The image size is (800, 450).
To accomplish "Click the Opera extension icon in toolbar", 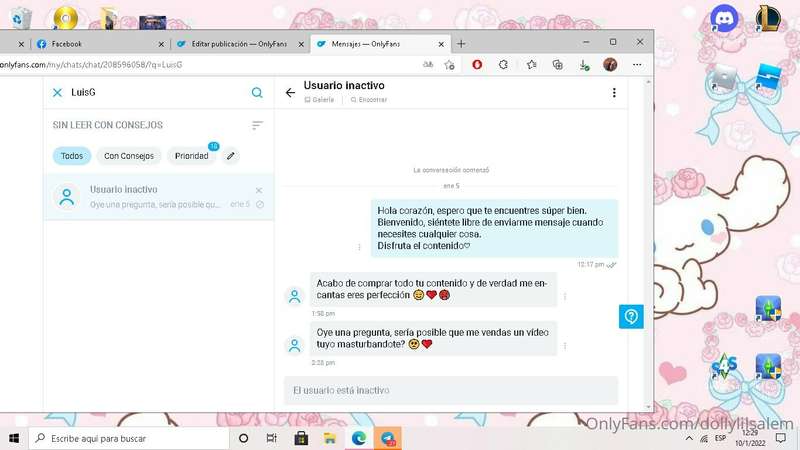I will [x=477, y=65].
